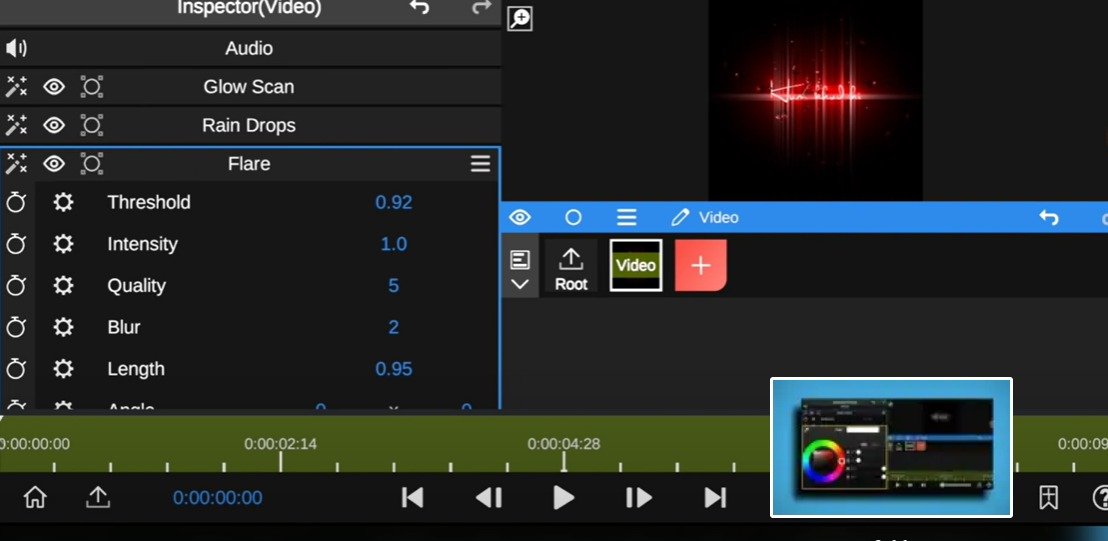Jump to the start of the timeline
Viewport: 1108px width, 541px height.
411,497
